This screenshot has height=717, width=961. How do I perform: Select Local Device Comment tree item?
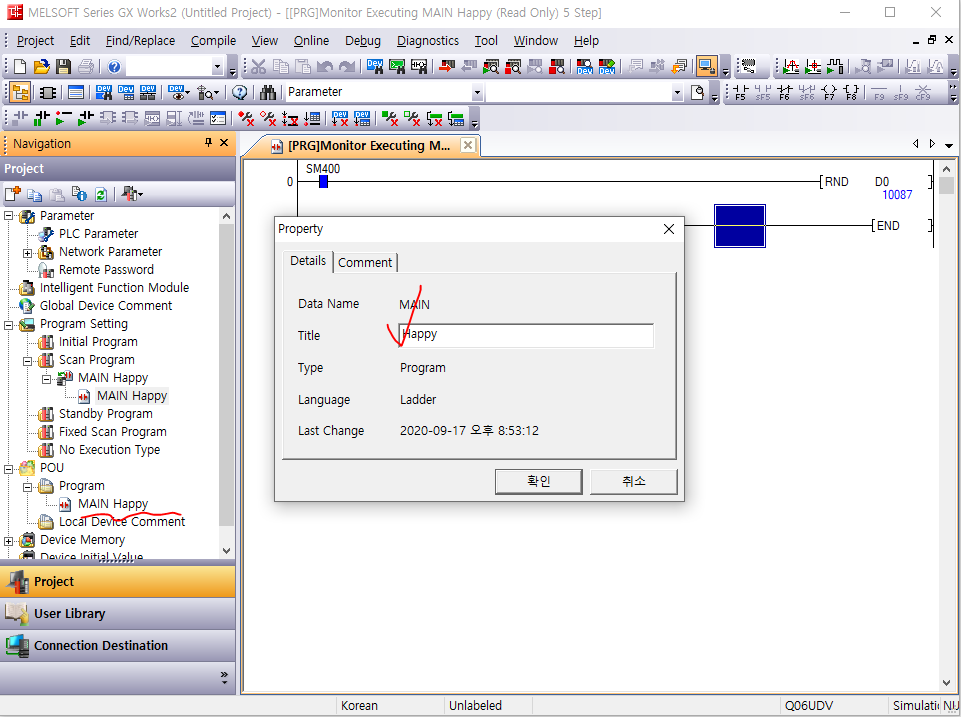122,522
